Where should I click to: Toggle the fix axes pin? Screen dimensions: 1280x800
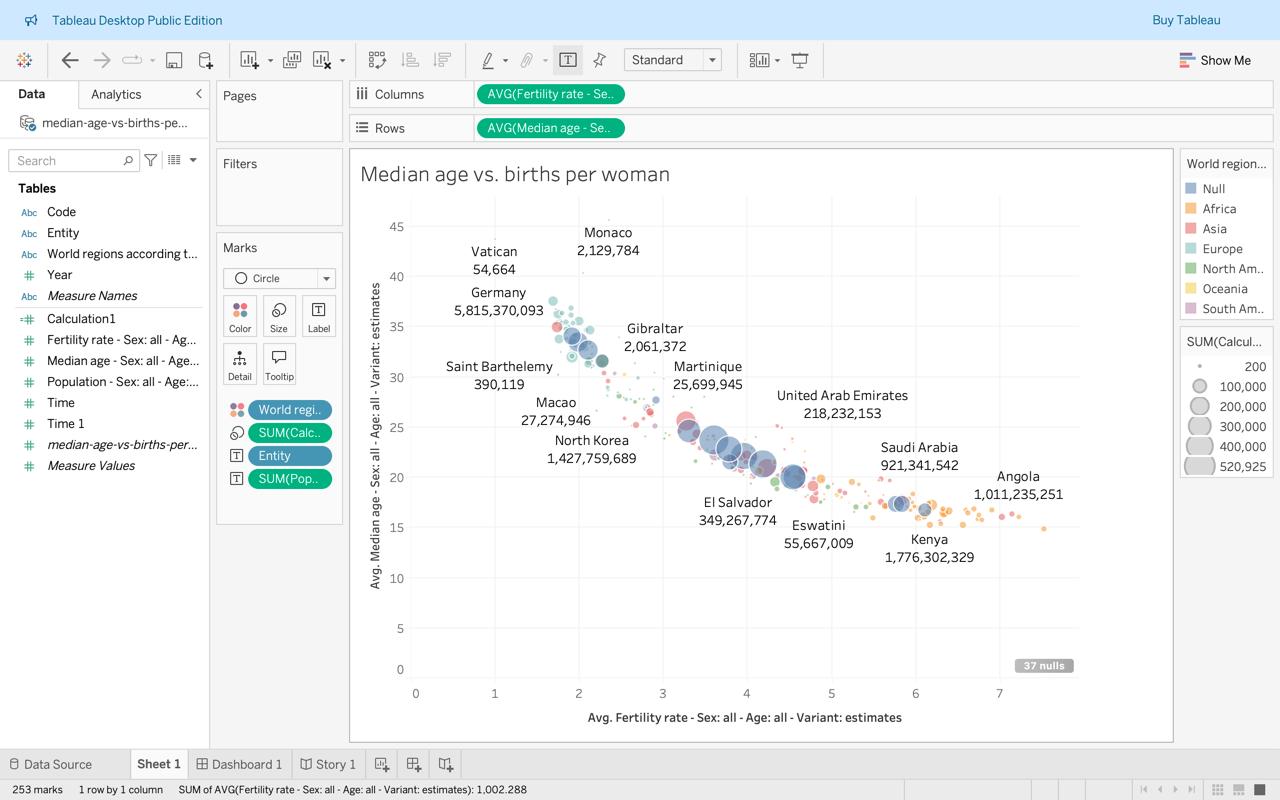599,60
